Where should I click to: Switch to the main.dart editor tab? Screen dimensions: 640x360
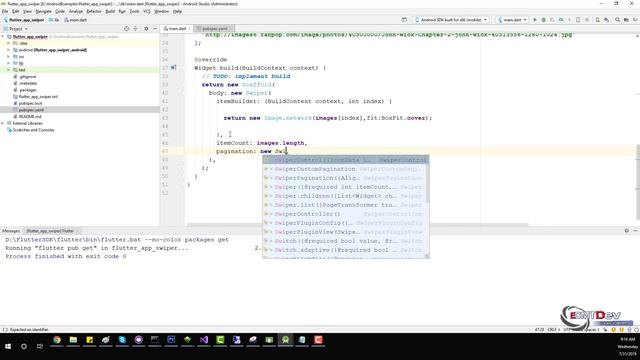click(177, 29)
